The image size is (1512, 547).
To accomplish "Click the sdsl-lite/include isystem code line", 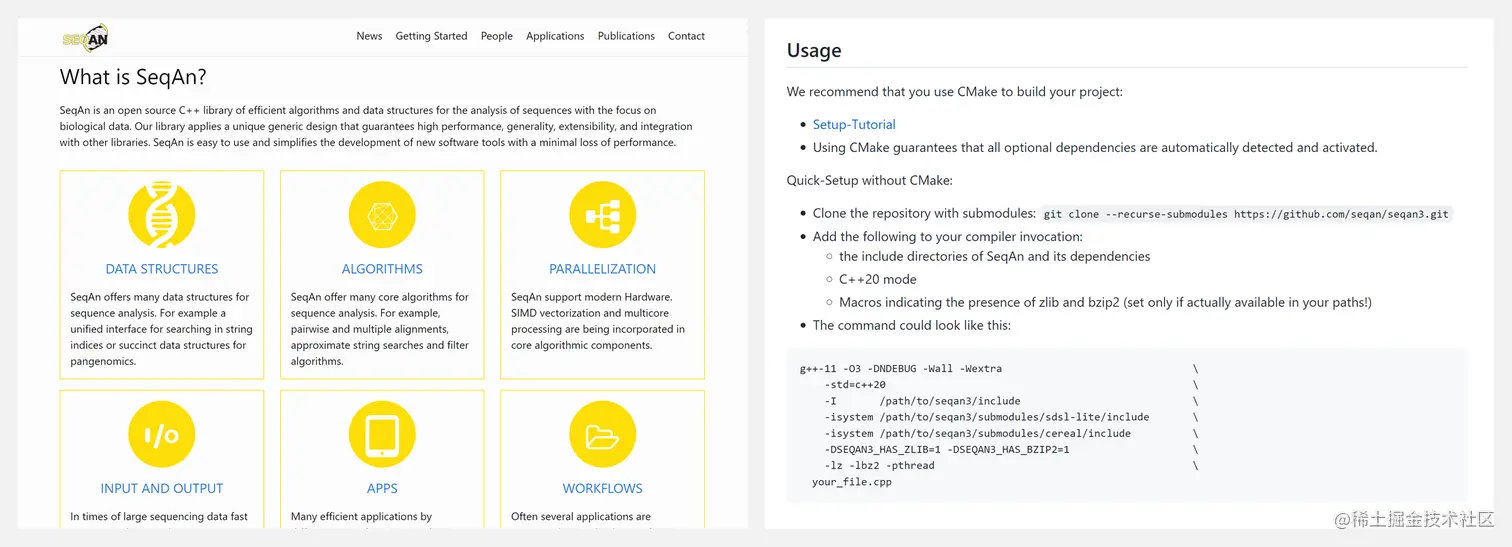I will 987,417.
